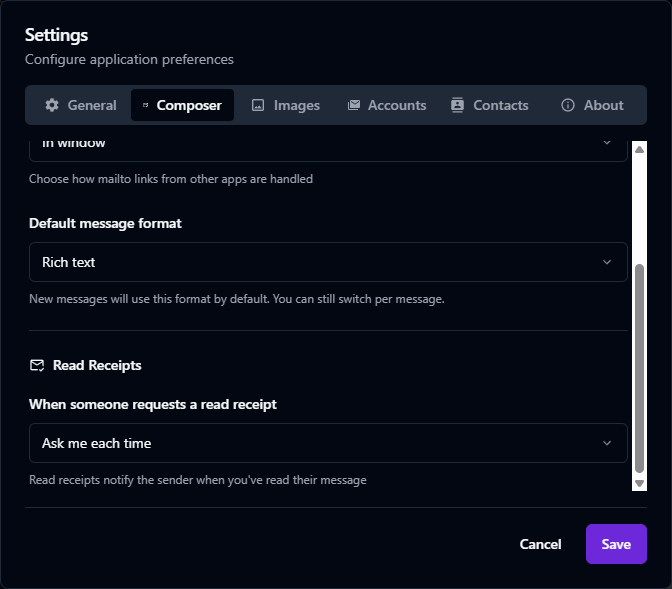
Task: Click the Default message format label
Action: coord(105,223)
